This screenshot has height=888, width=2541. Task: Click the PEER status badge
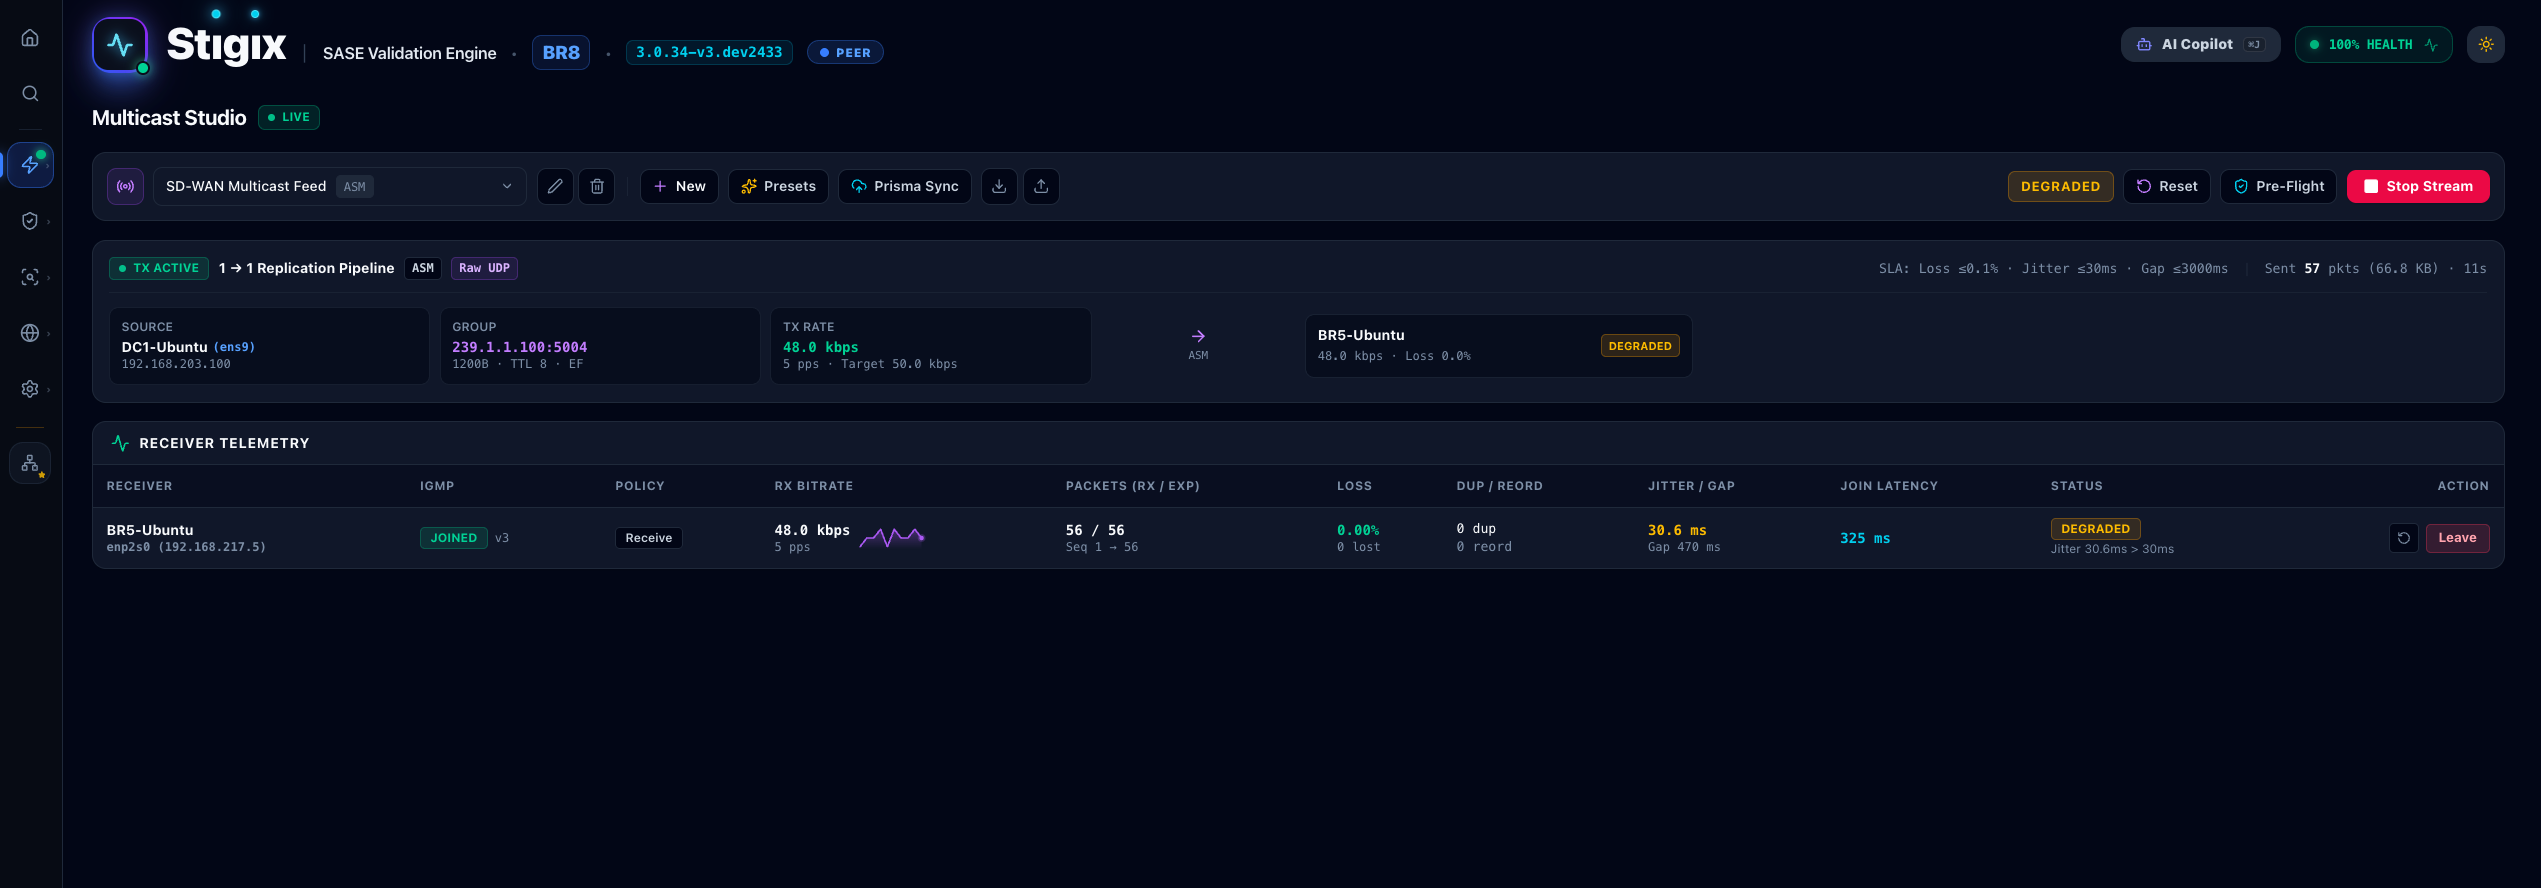845,52
